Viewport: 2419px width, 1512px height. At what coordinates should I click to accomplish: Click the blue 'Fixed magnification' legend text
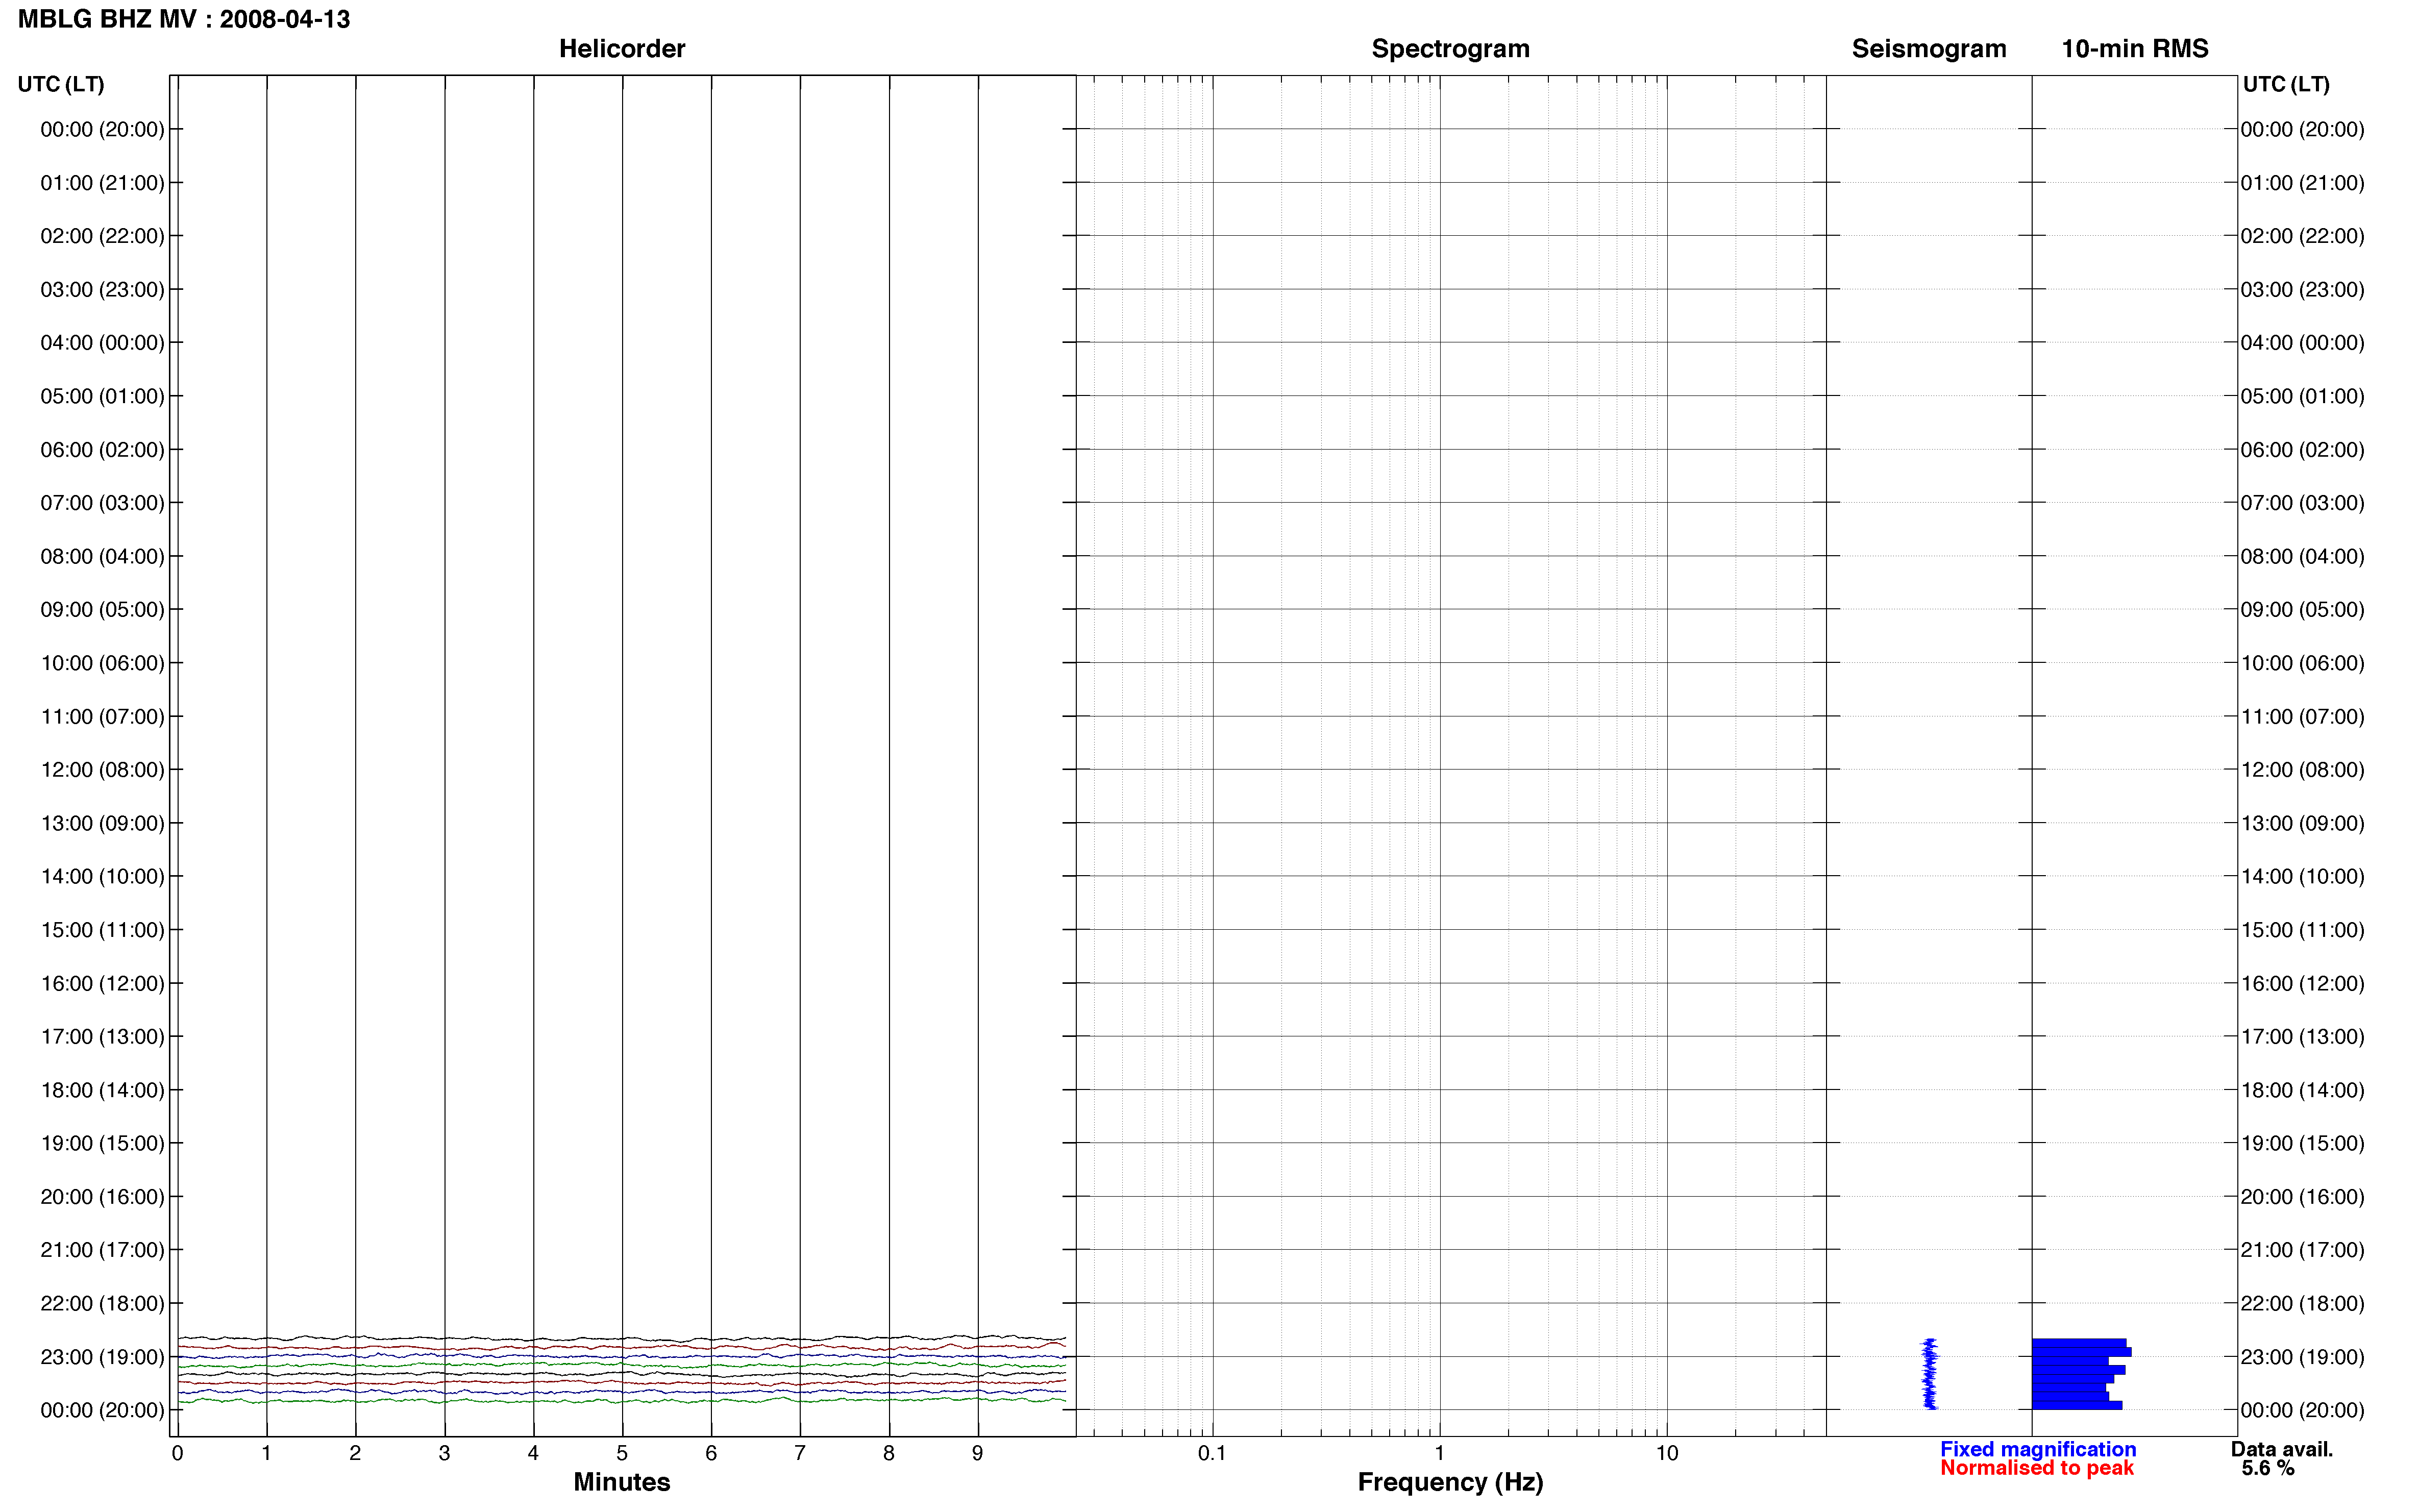coord(2038,1449)
